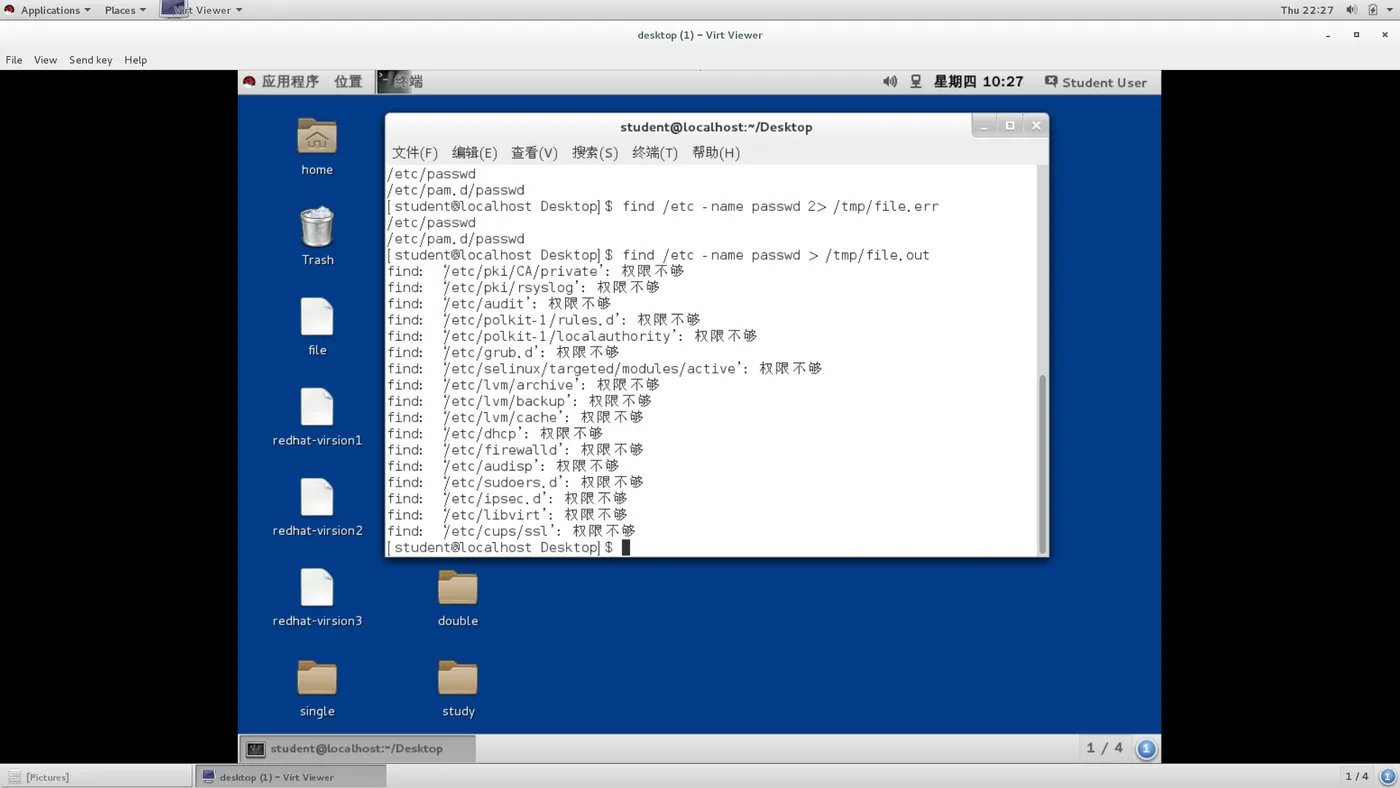Click the /etc/audisp error line
The image size is (1400, 788).
pyautogui.click(x=503, y=466)
